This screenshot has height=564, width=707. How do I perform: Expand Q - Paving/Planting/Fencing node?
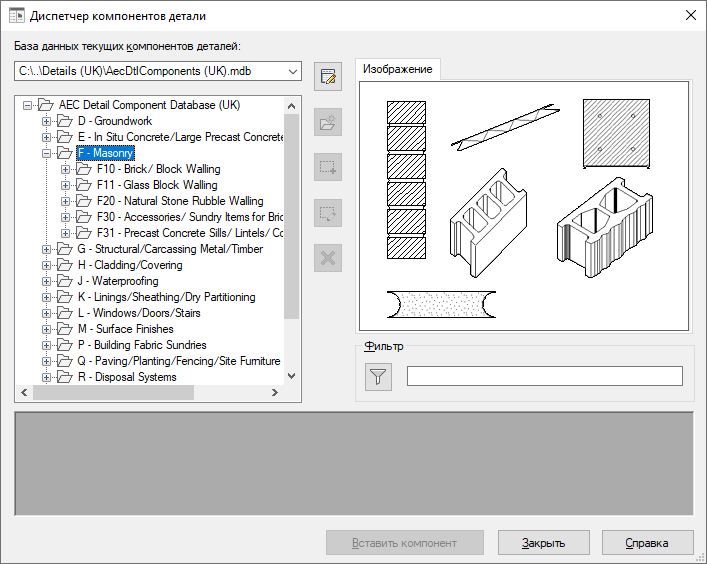click(46, 362)
